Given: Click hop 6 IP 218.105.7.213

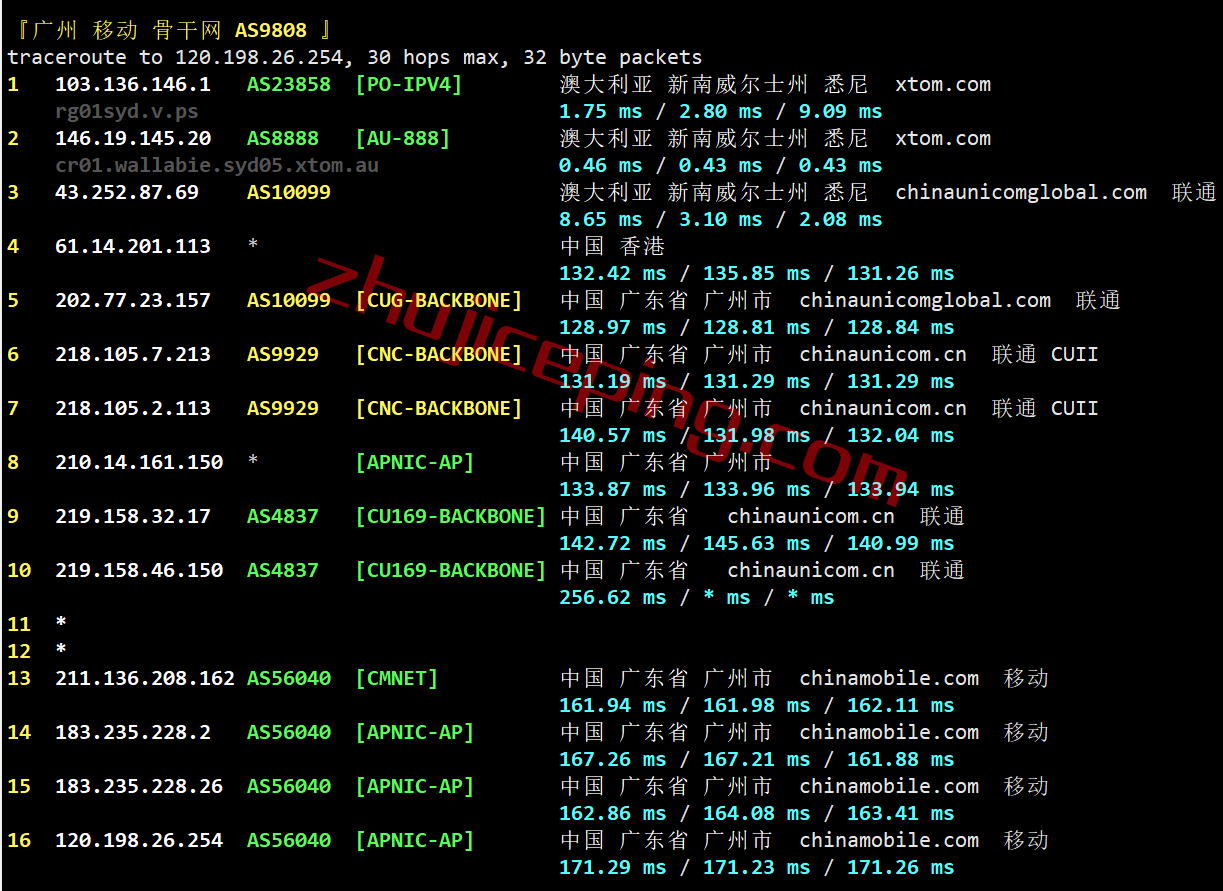Looking at the screenshot, I should tap(133, 355).
